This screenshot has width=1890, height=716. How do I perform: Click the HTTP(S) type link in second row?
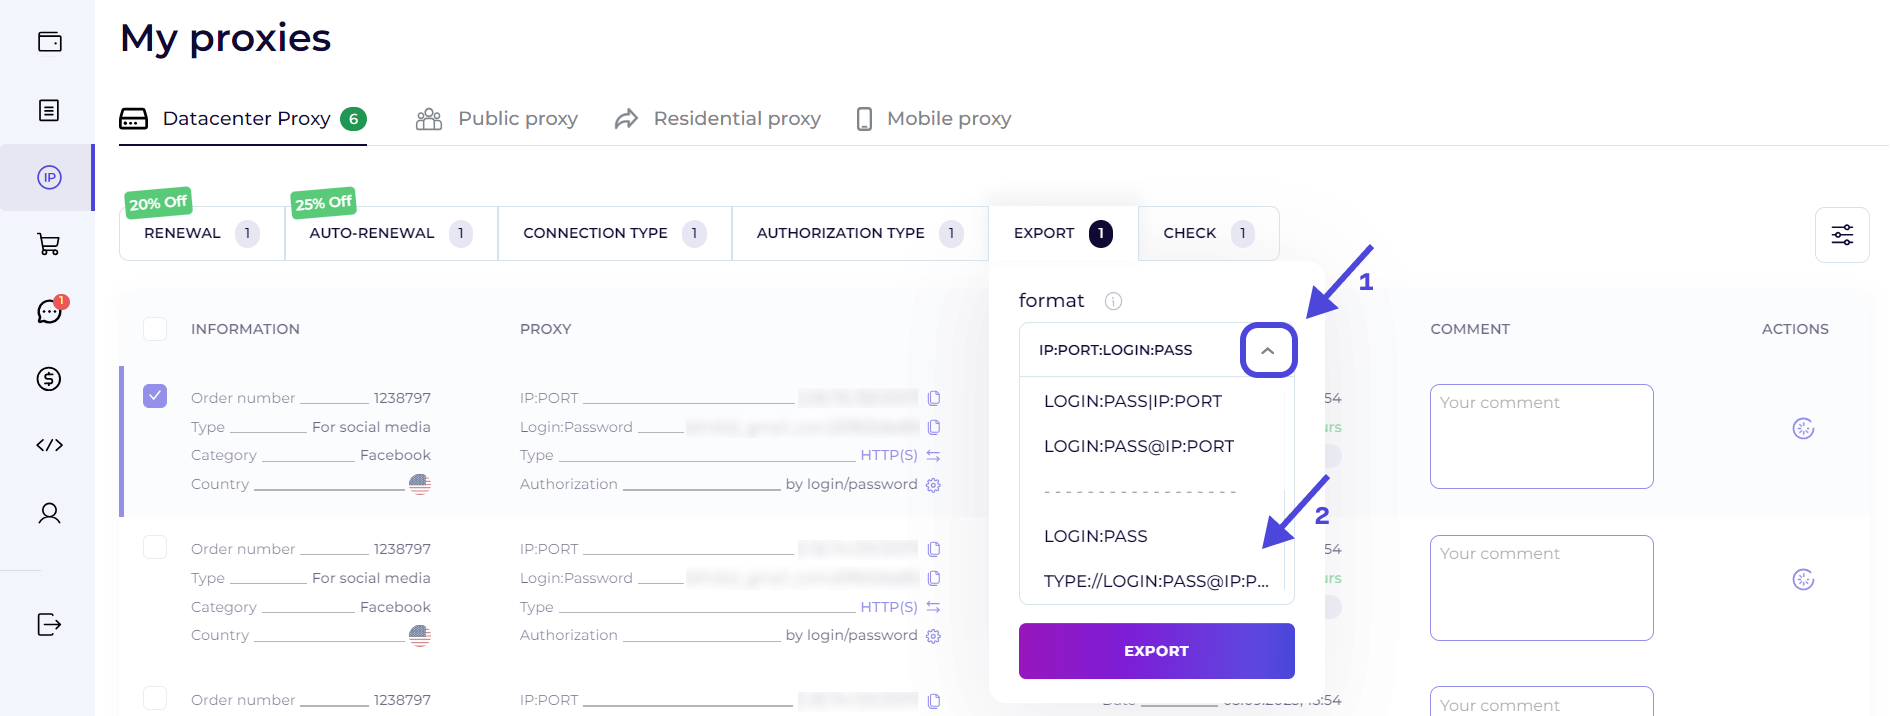pos(889,607)
